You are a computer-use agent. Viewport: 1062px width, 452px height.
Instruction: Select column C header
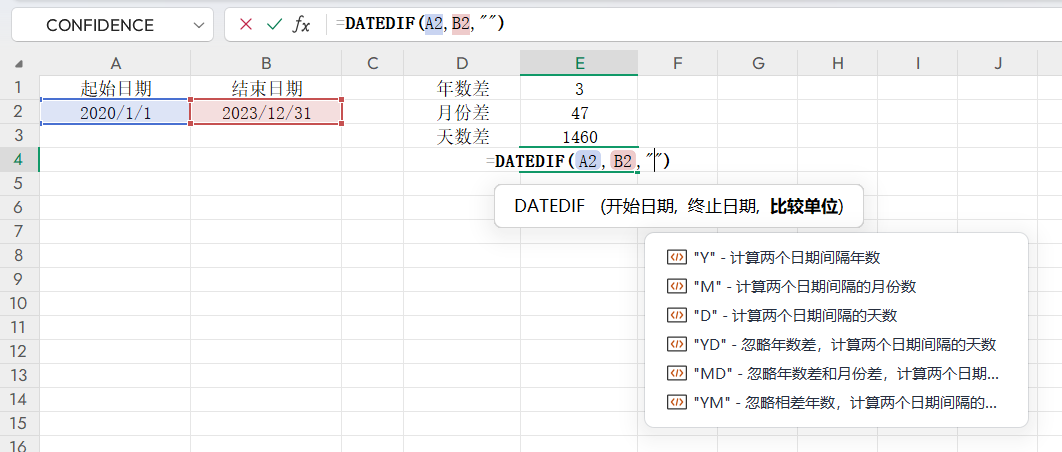[373, 63]
